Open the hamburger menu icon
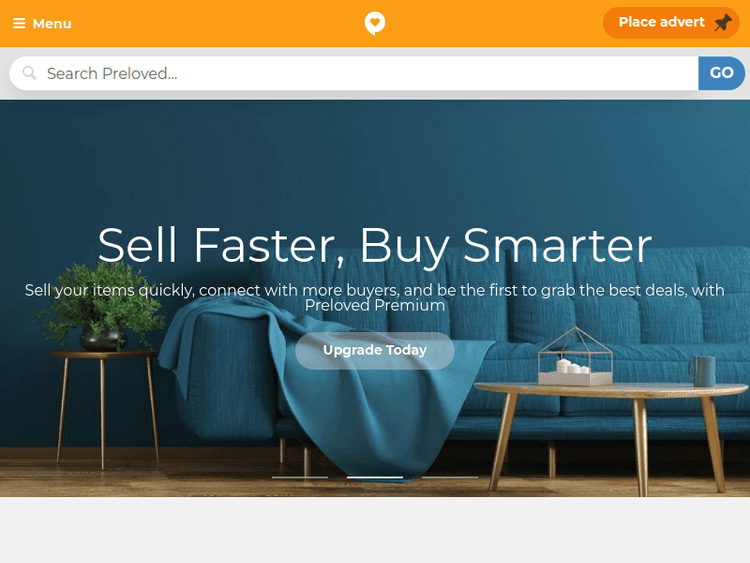 tap(19, 23)
